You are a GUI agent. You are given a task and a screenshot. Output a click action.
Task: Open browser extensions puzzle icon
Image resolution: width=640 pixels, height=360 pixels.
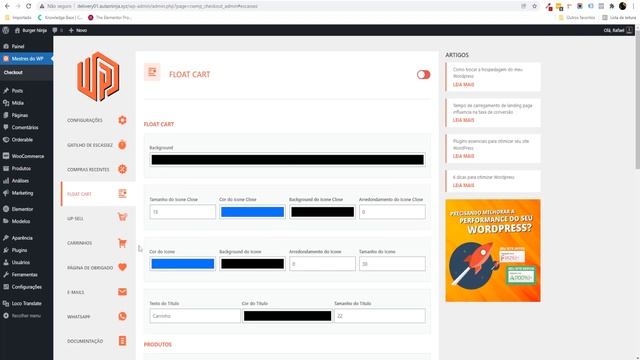point(611,6)
